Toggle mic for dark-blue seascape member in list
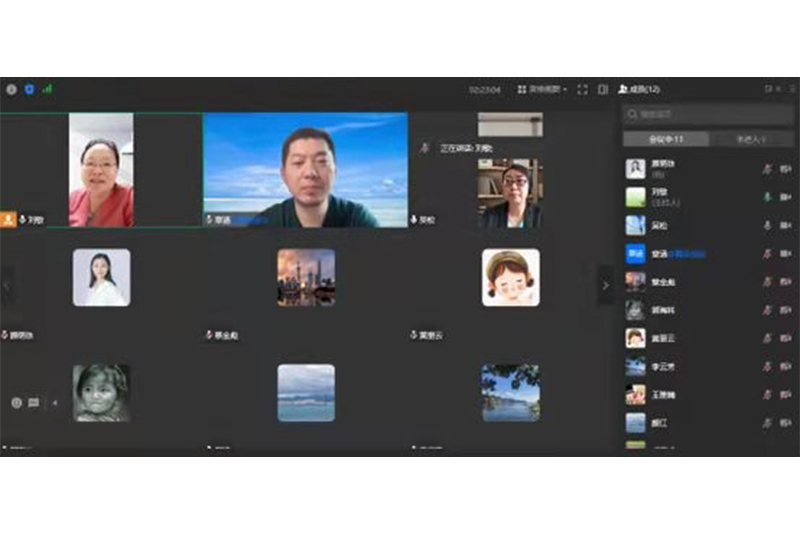 pyautogui.click(x=767, y=366)
